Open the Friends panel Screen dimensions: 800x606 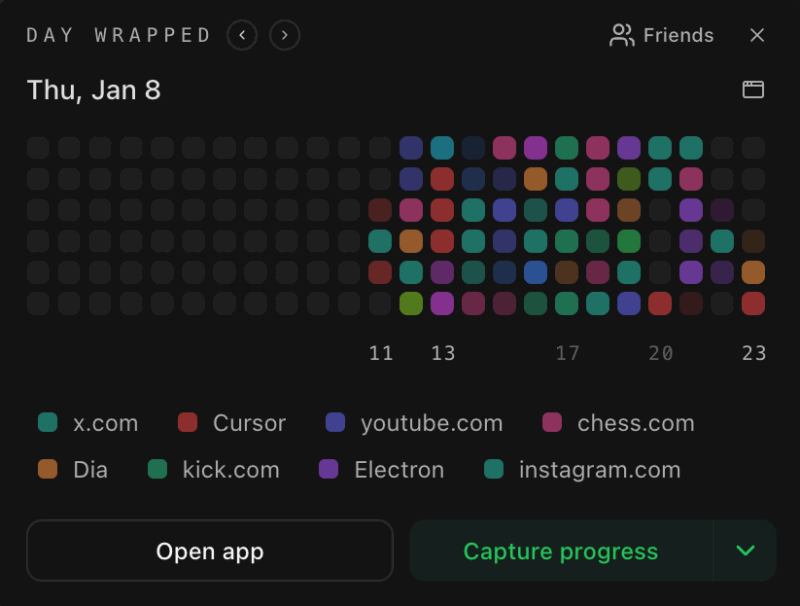pyautogui.click(x=662, y=36)
